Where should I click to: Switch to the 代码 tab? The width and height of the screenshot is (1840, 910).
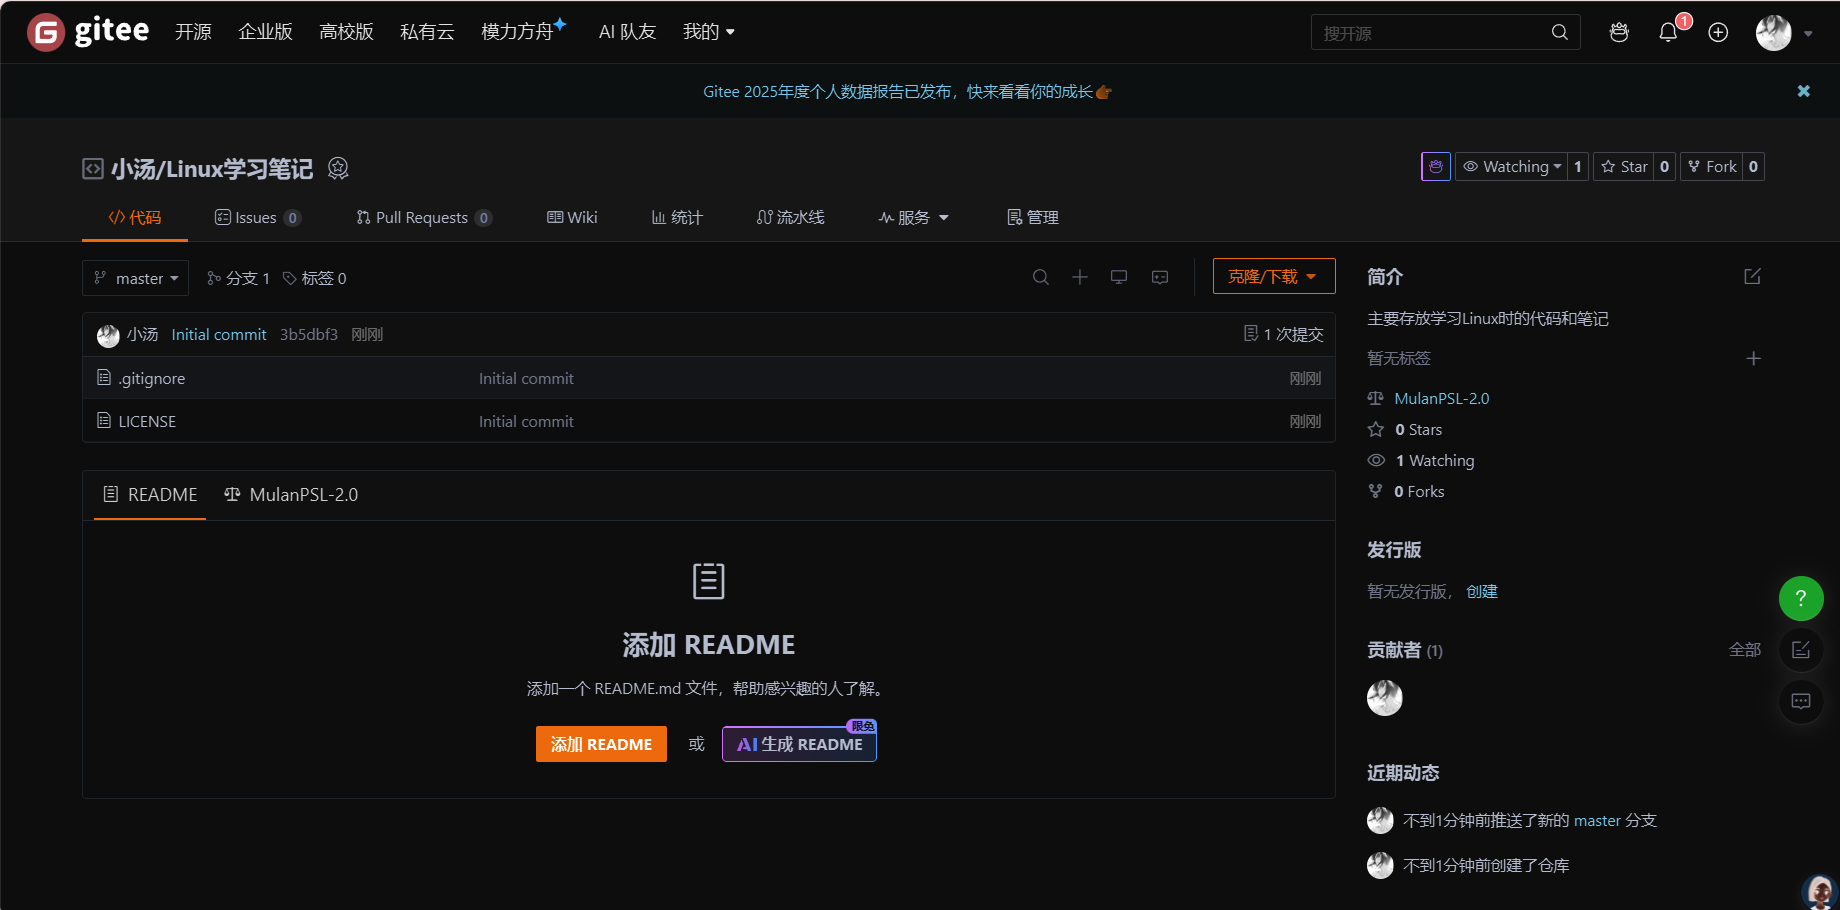(135, 217)
